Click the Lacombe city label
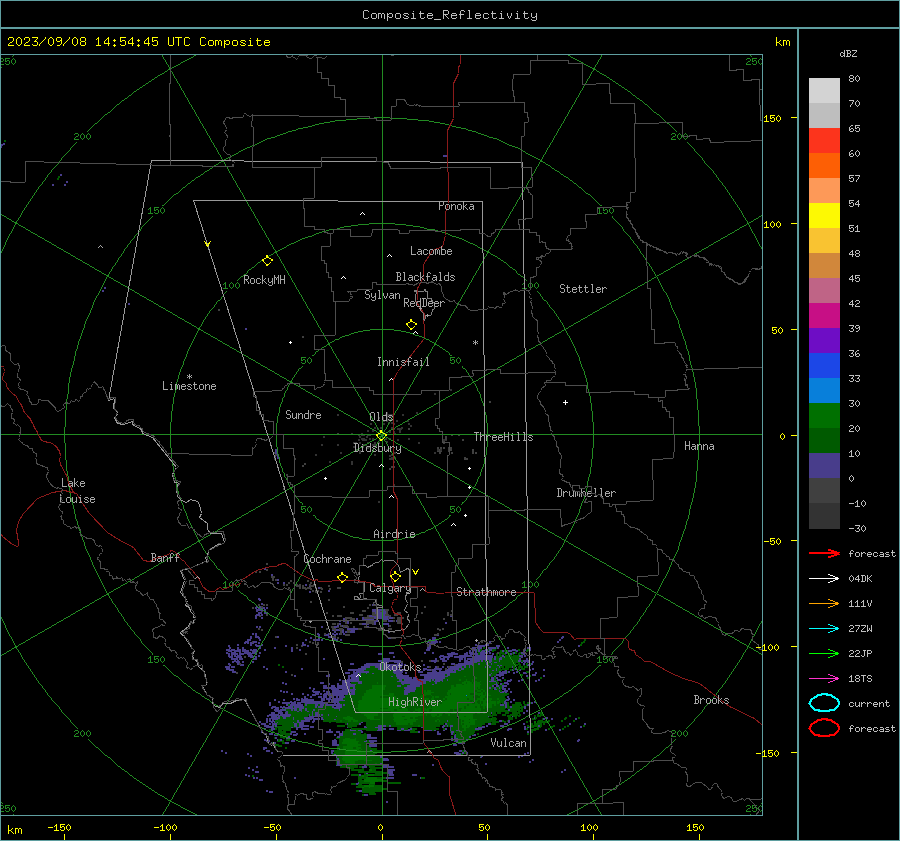 (x=431, y=251)
